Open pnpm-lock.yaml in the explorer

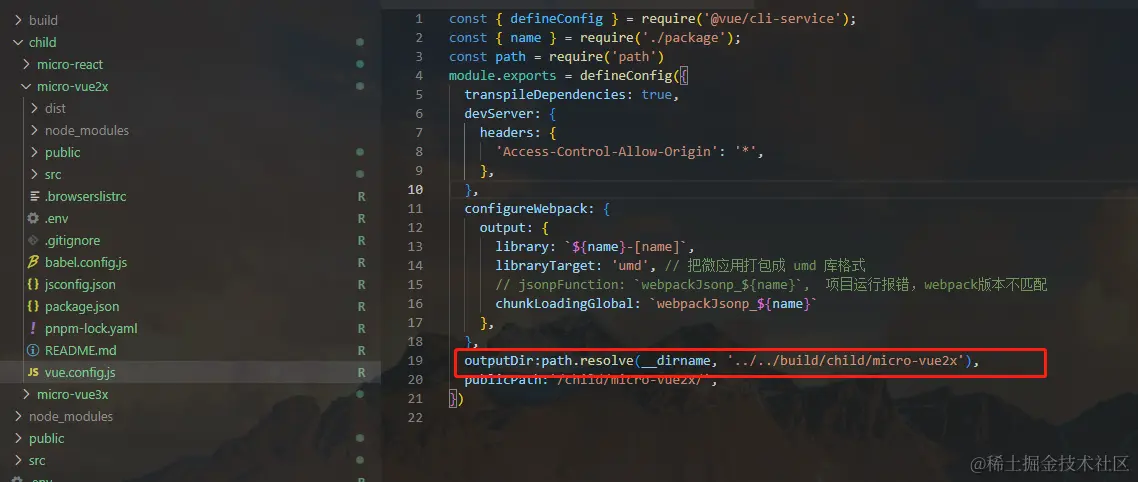91,328
